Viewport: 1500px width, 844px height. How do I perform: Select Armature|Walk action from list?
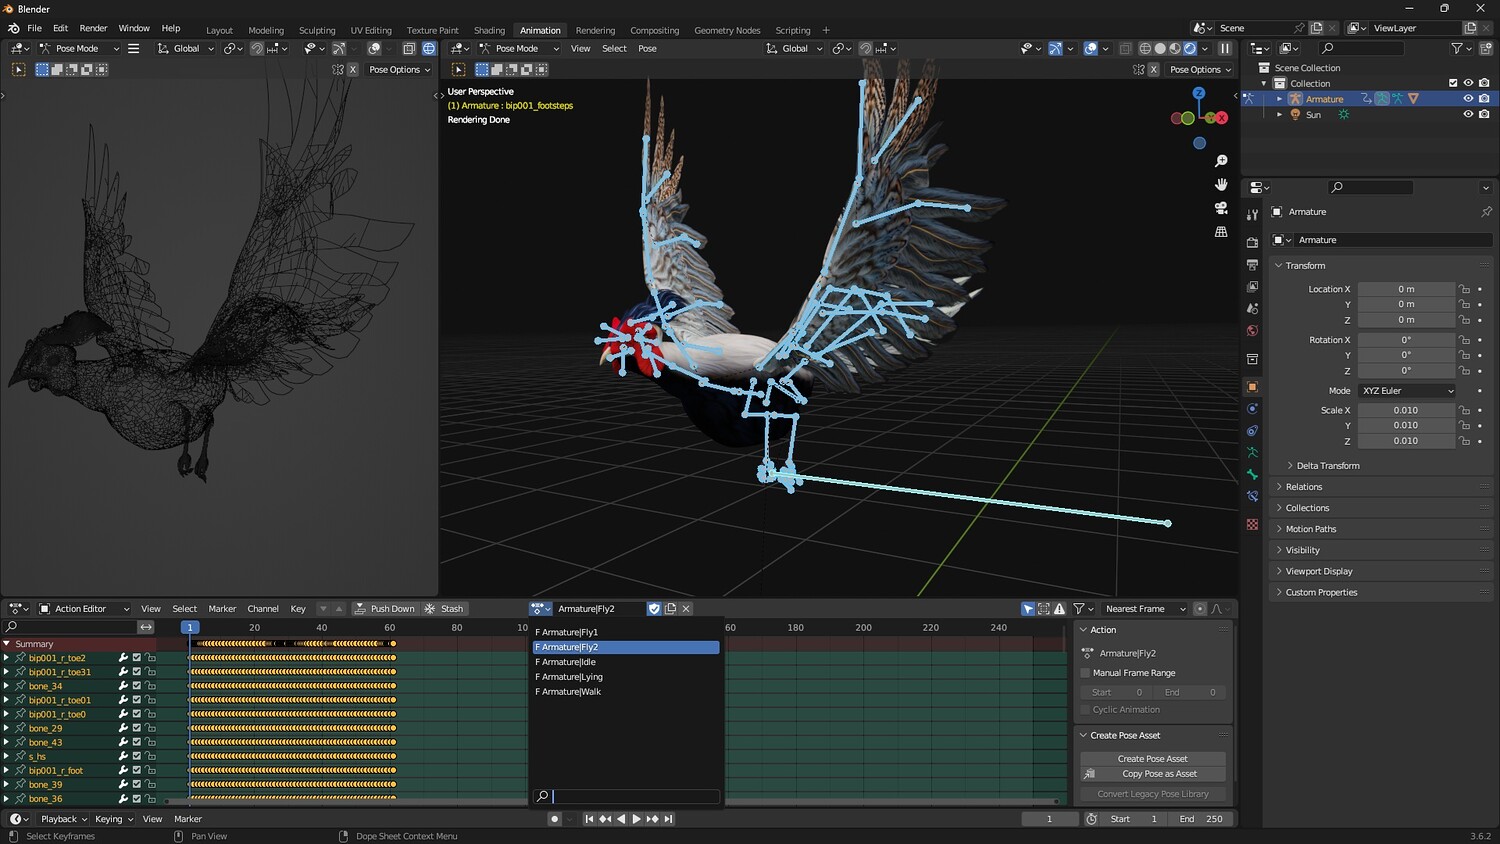point(570,692)
